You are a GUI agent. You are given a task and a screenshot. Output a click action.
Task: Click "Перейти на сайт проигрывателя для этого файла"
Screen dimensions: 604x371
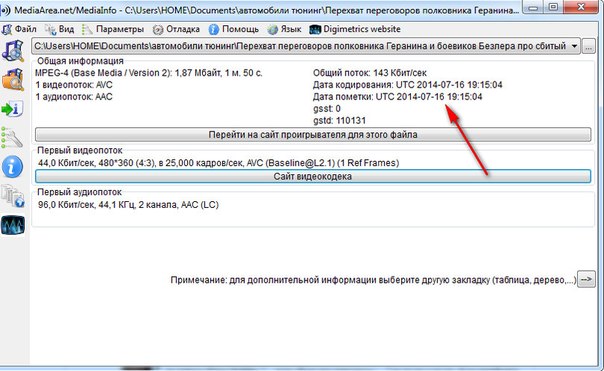click(x=313, y=135)
